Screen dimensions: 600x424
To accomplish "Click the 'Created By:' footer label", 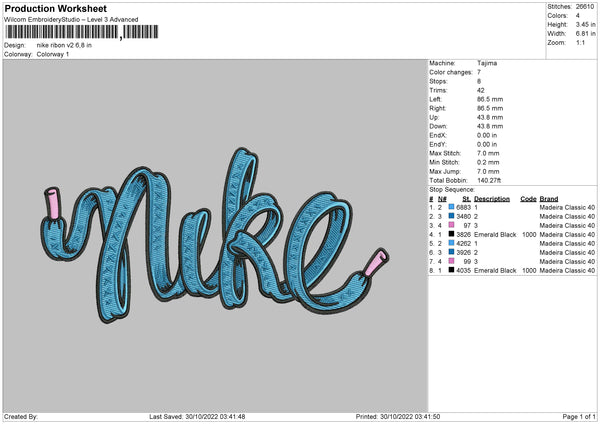I will 21,417.
